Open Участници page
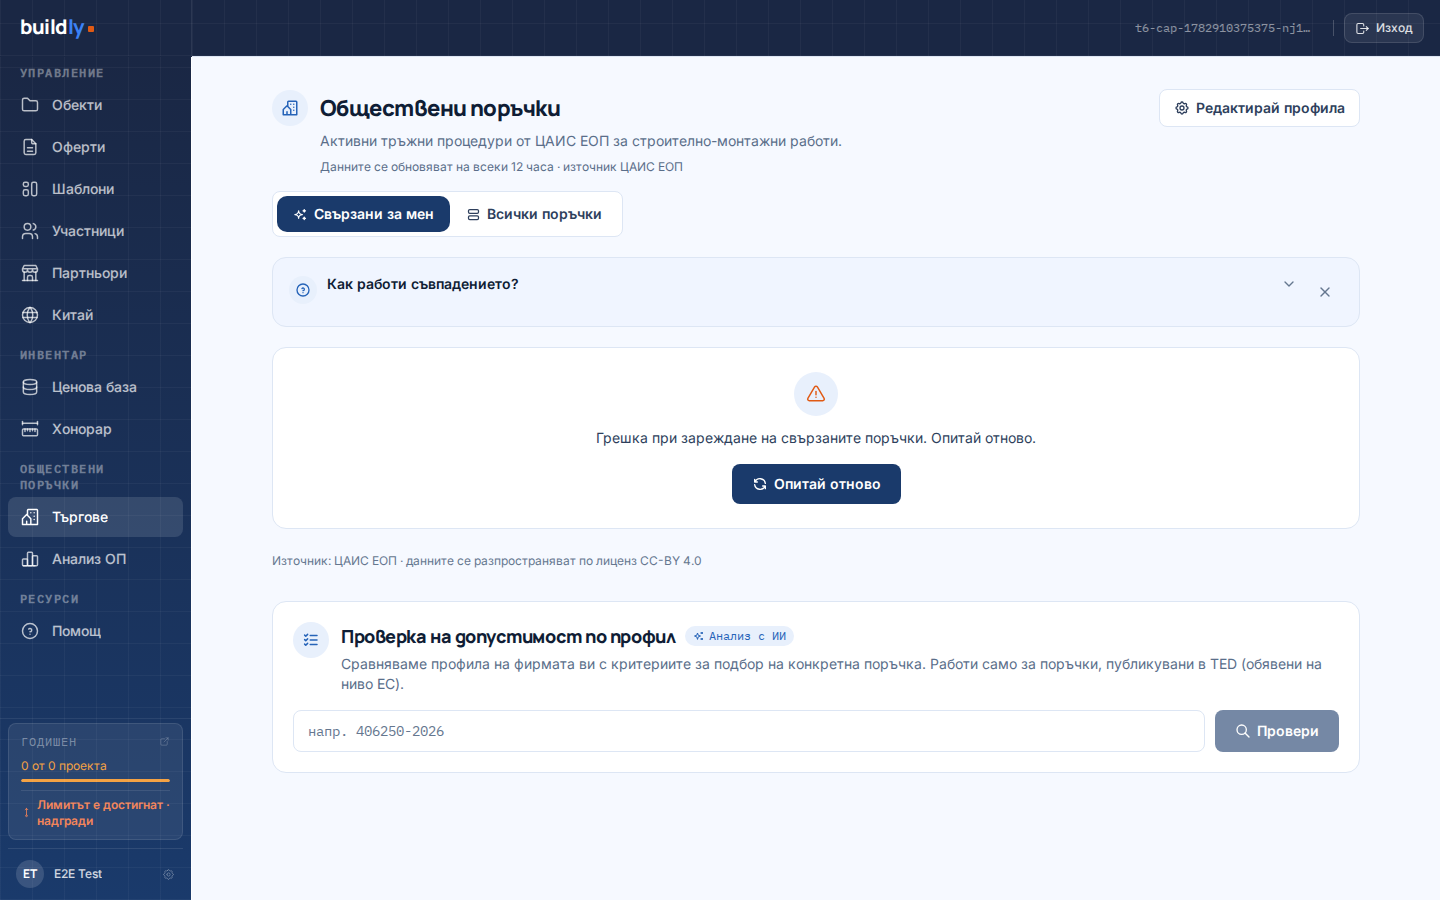The image size is (1440, 900). (95, 231)
